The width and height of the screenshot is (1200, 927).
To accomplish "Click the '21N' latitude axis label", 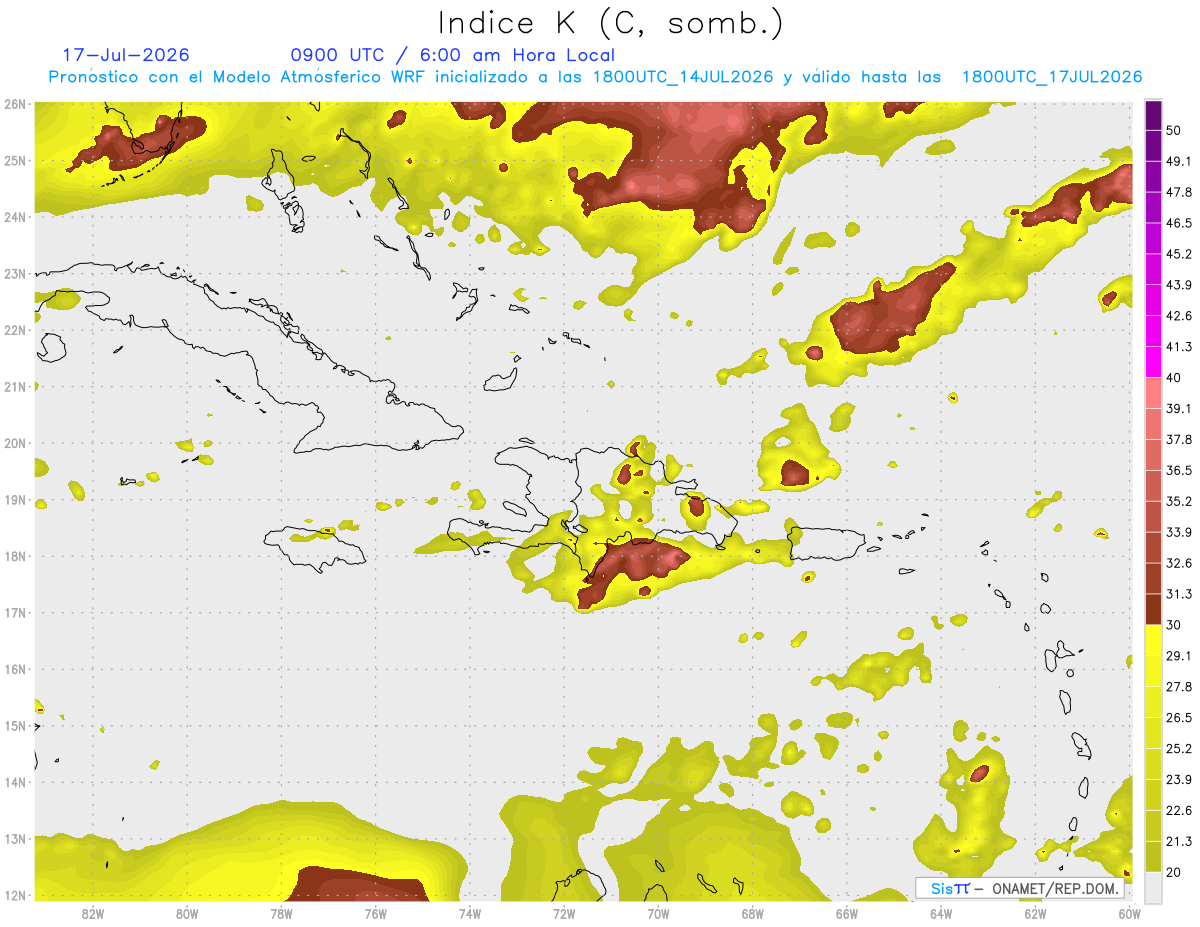I will coord(15,386).
